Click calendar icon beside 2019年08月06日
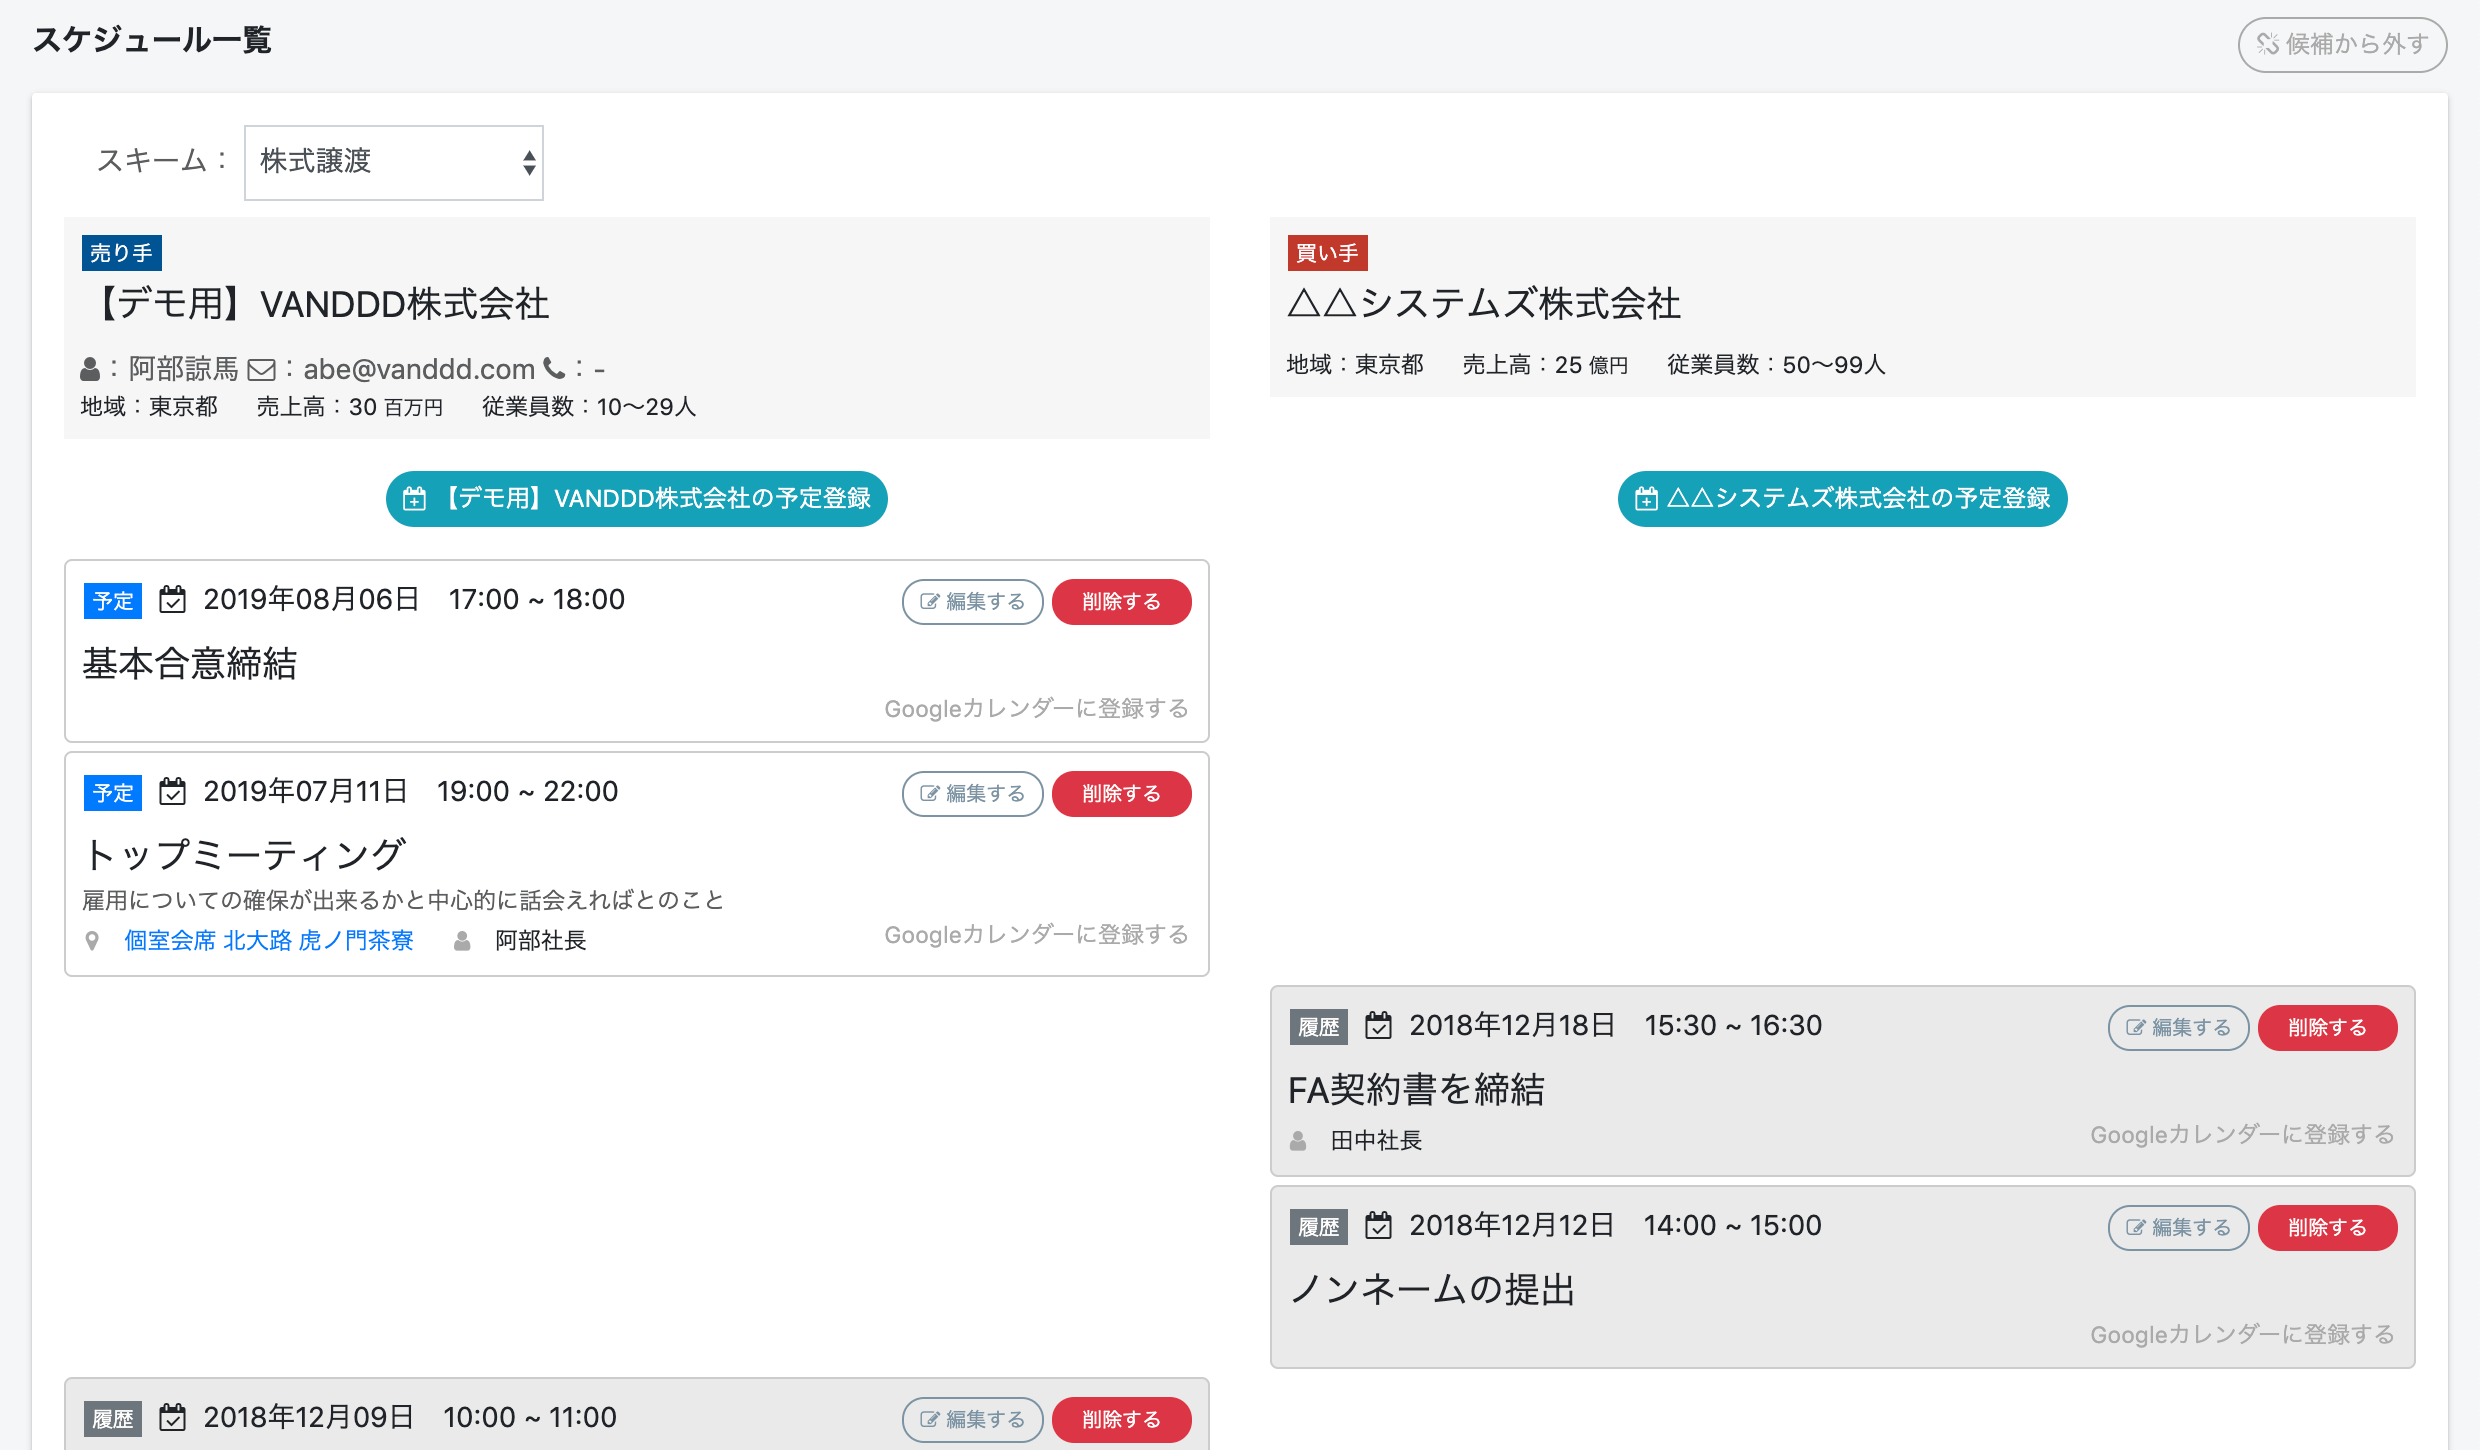This screenshot has height=1450, width=2480. (x=173, y=600)
